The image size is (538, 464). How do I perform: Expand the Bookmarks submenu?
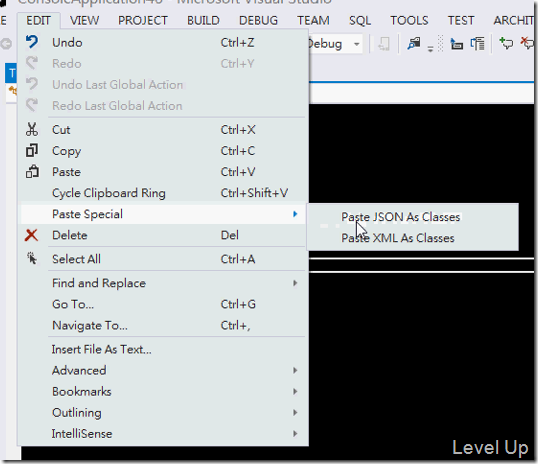coord(295,392)
